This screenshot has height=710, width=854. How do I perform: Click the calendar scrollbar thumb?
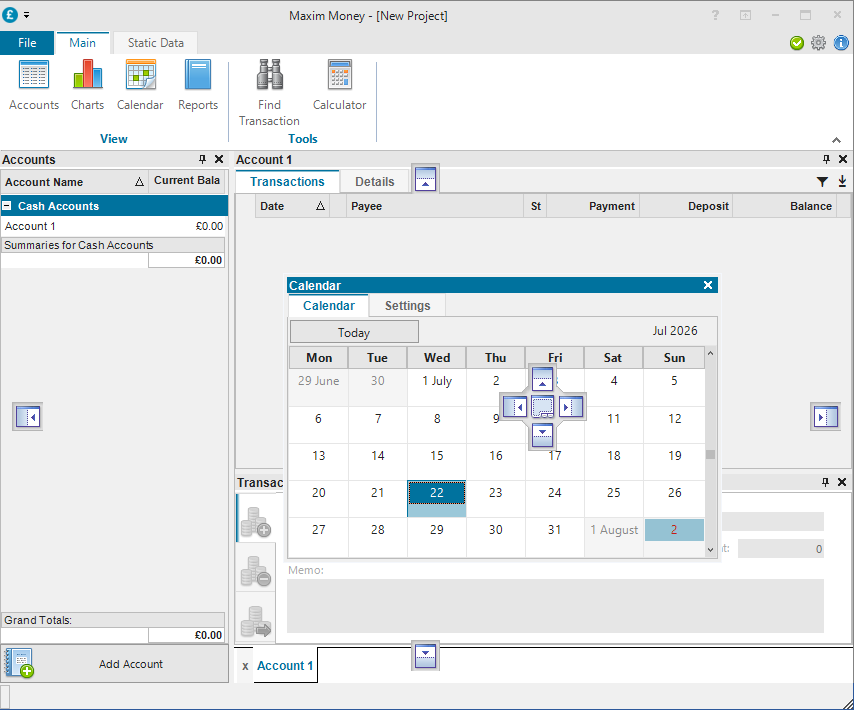tap(710, 454)
